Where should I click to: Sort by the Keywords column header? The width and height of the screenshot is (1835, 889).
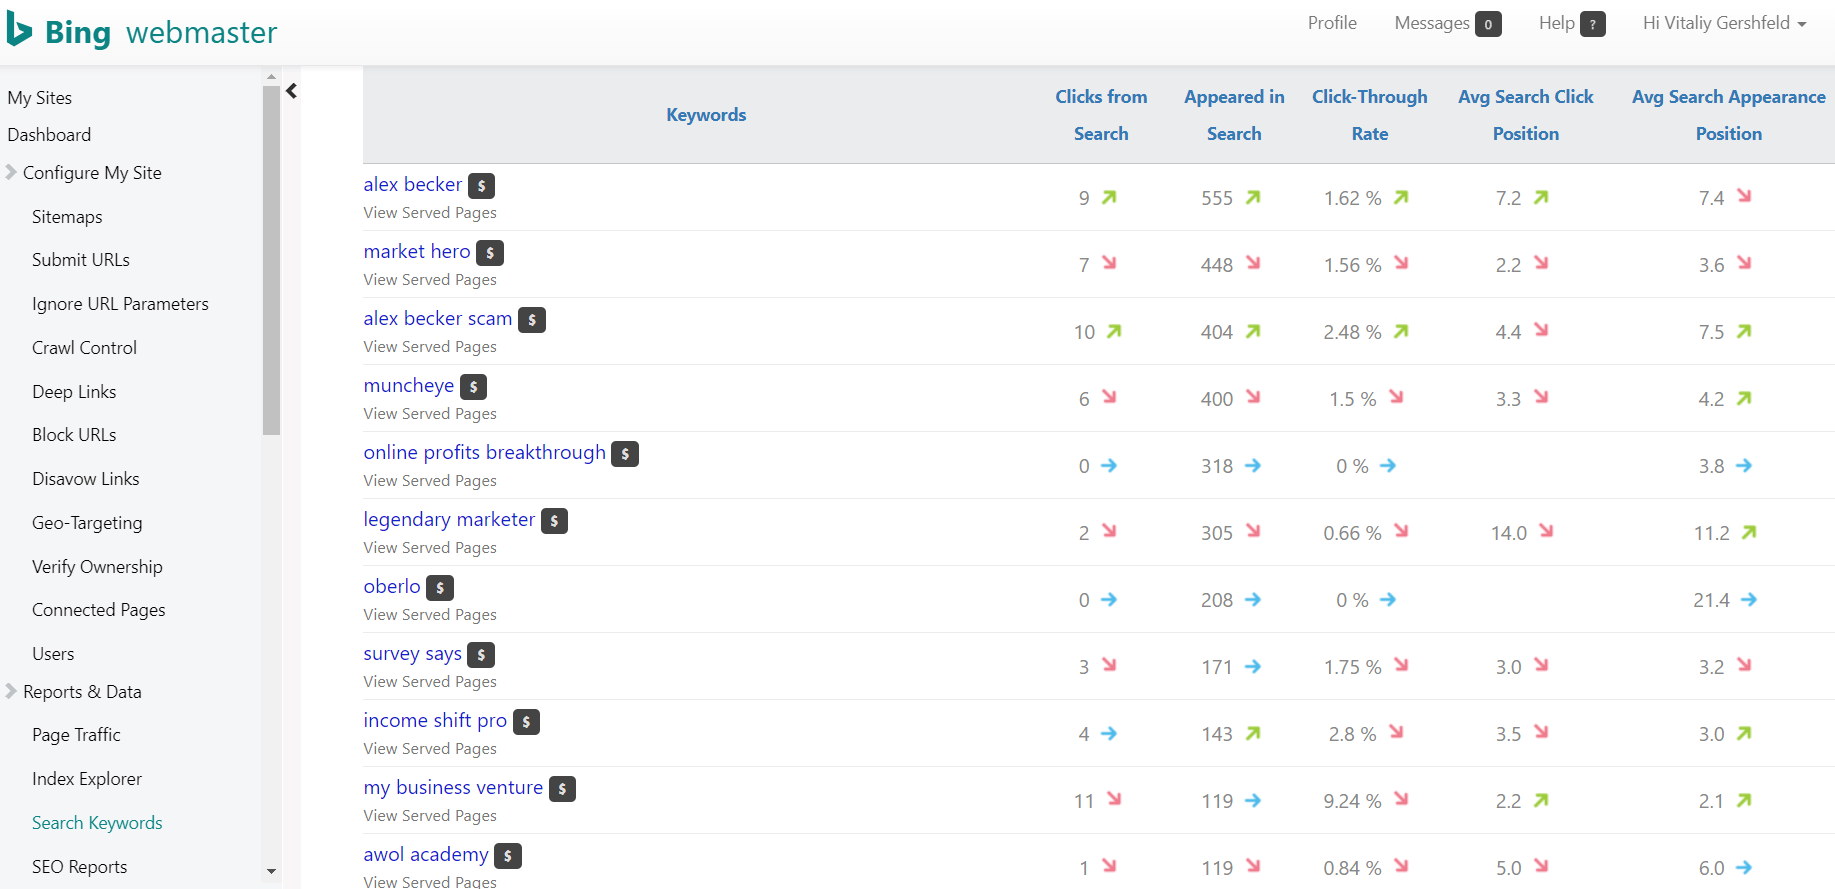(706, 114)
